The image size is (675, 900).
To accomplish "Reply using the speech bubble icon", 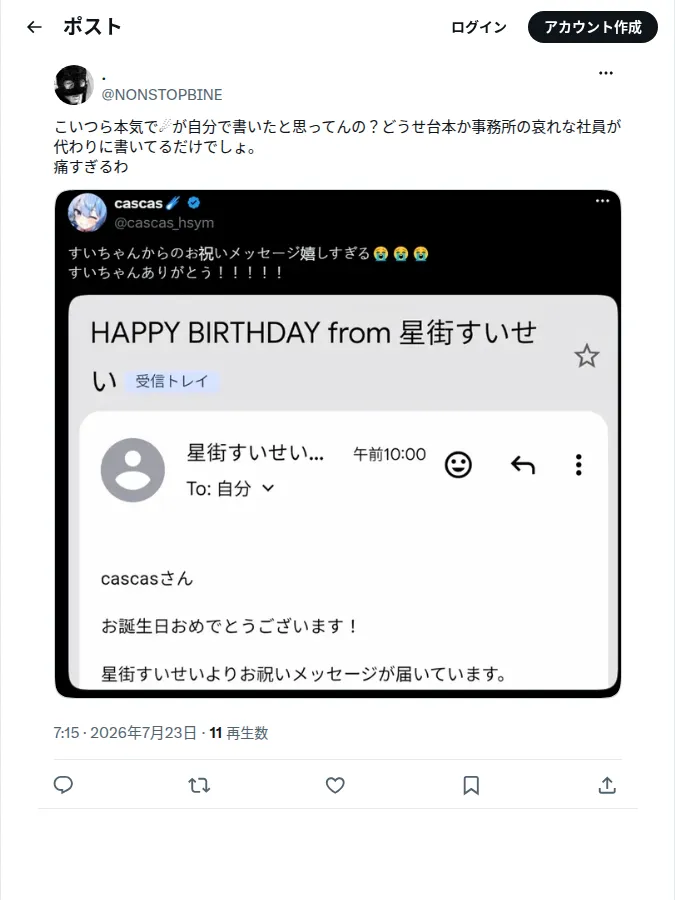I will 63,785.
